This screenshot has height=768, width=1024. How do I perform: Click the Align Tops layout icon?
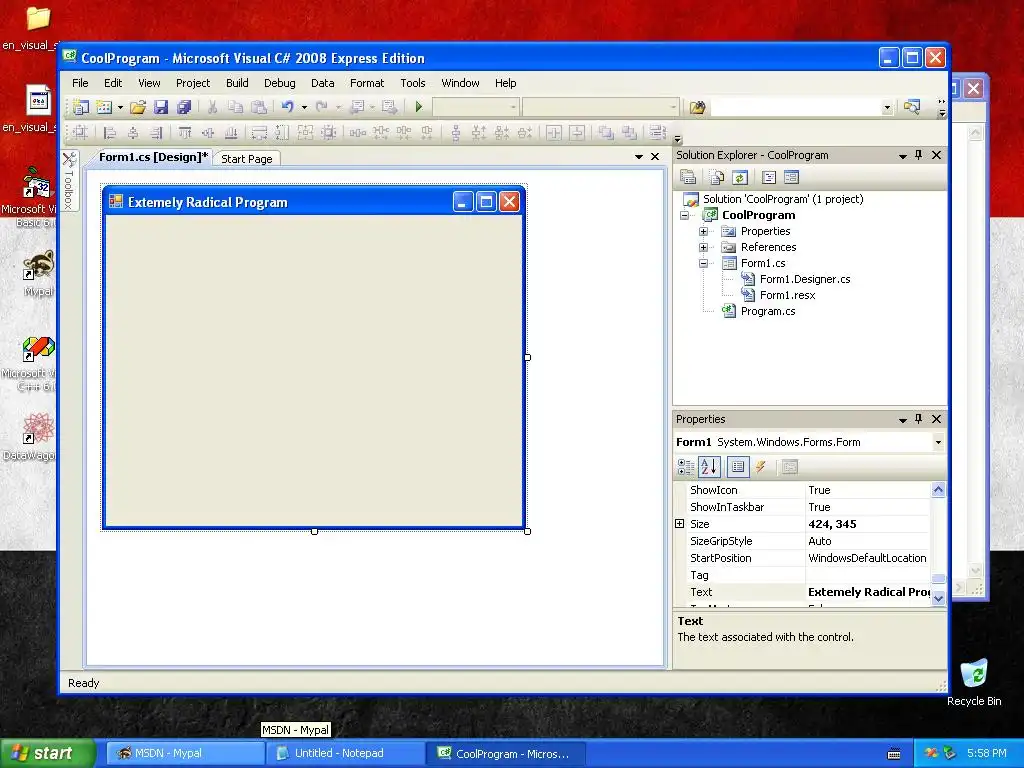pyautogui.click(x=185, y=133)
